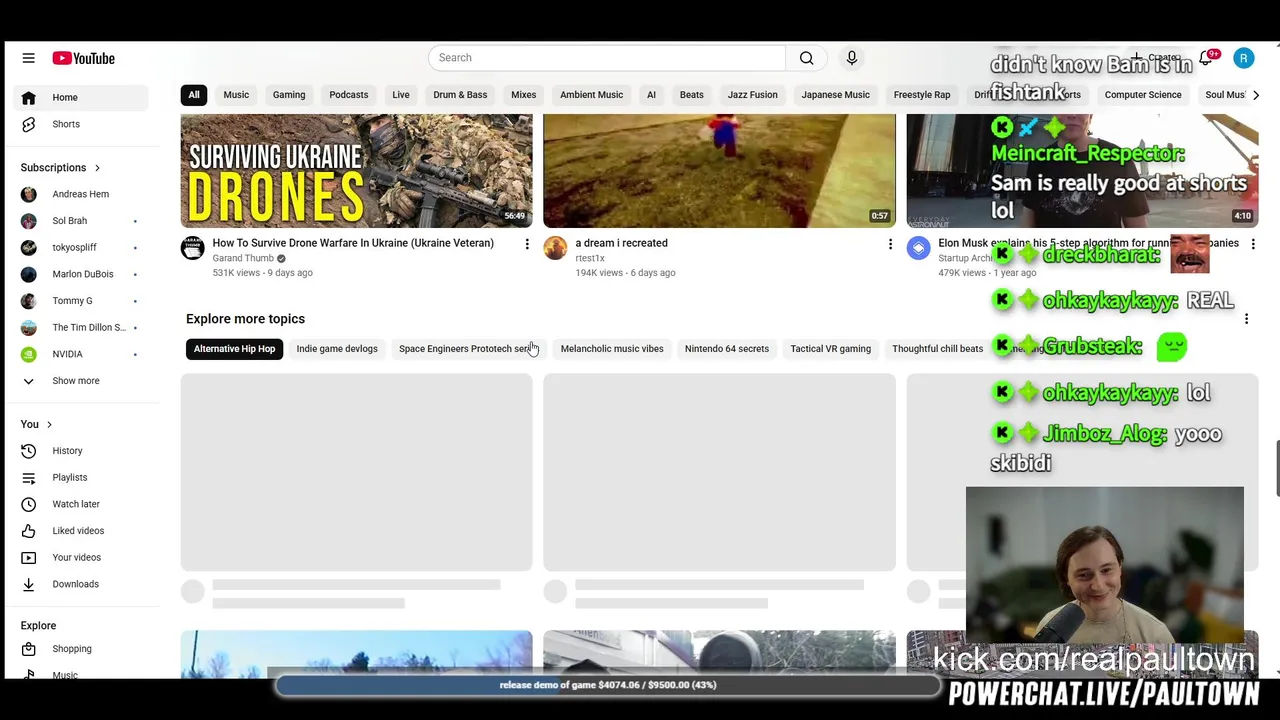Select the Live filter chip
The image size is (1280, 720).
coord(401,95)
